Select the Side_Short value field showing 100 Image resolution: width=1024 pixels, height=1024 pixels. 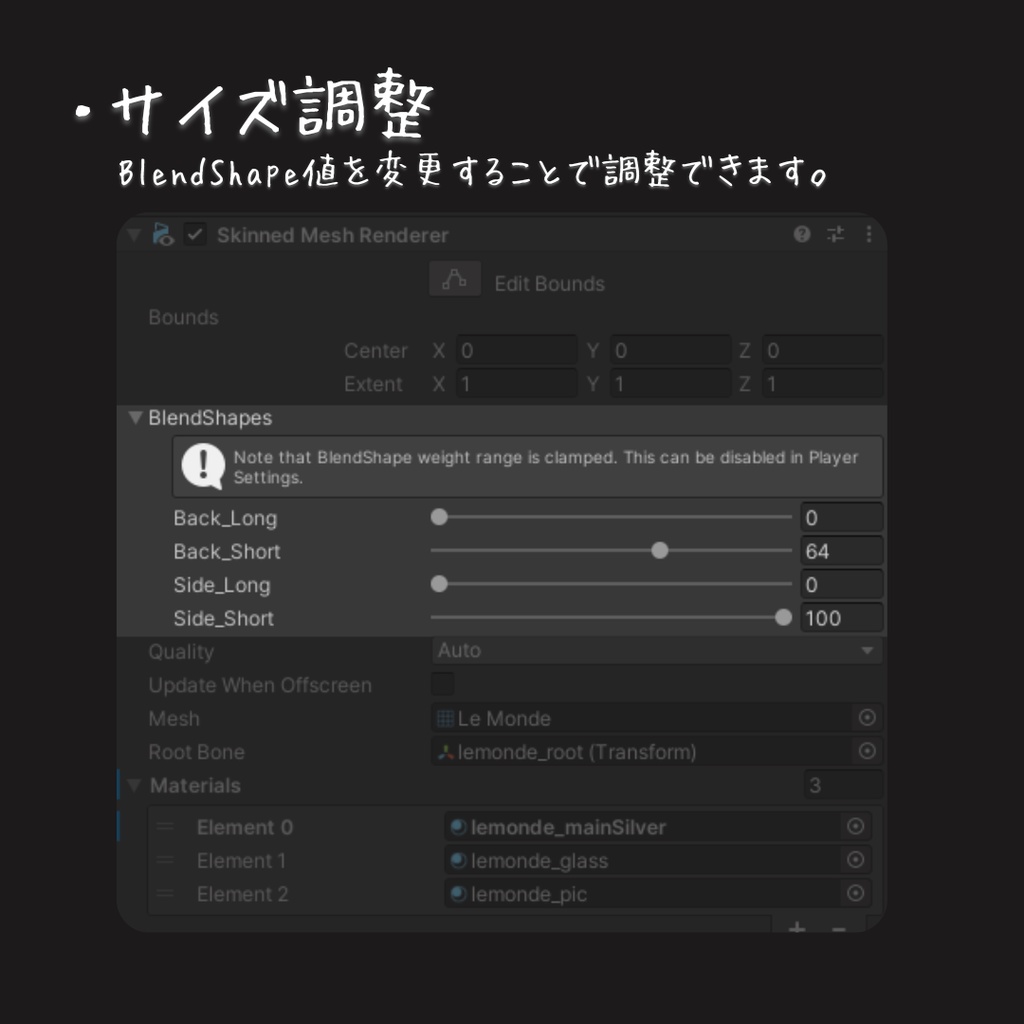click(842, 617)
